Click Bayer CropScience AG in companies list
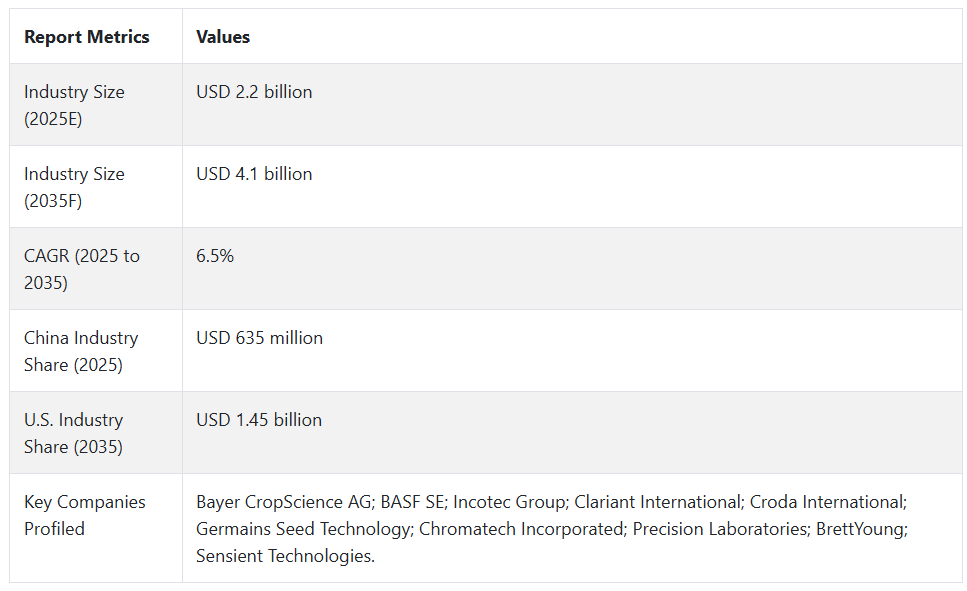The height and width of the screenshot is (591, 967). tap(284, 502)
